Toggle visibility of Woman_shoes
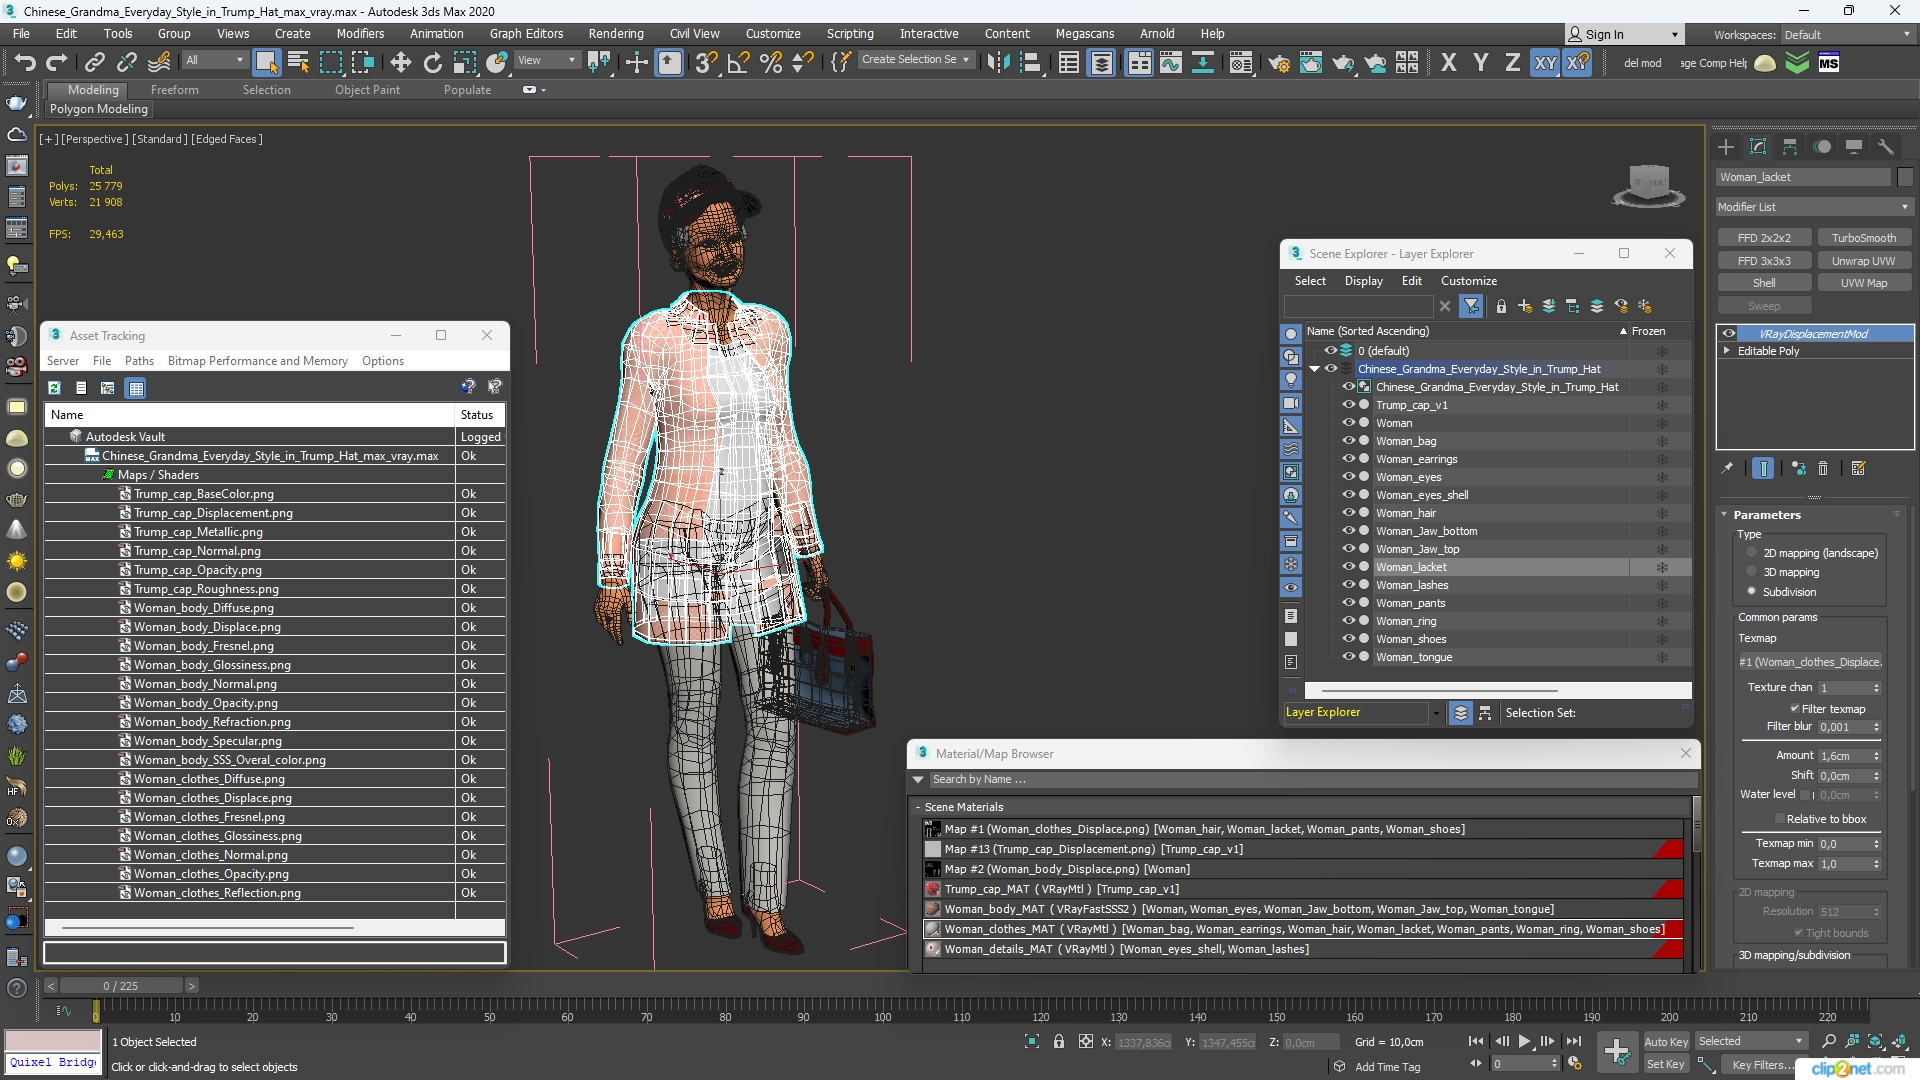 pos(1348,639)
